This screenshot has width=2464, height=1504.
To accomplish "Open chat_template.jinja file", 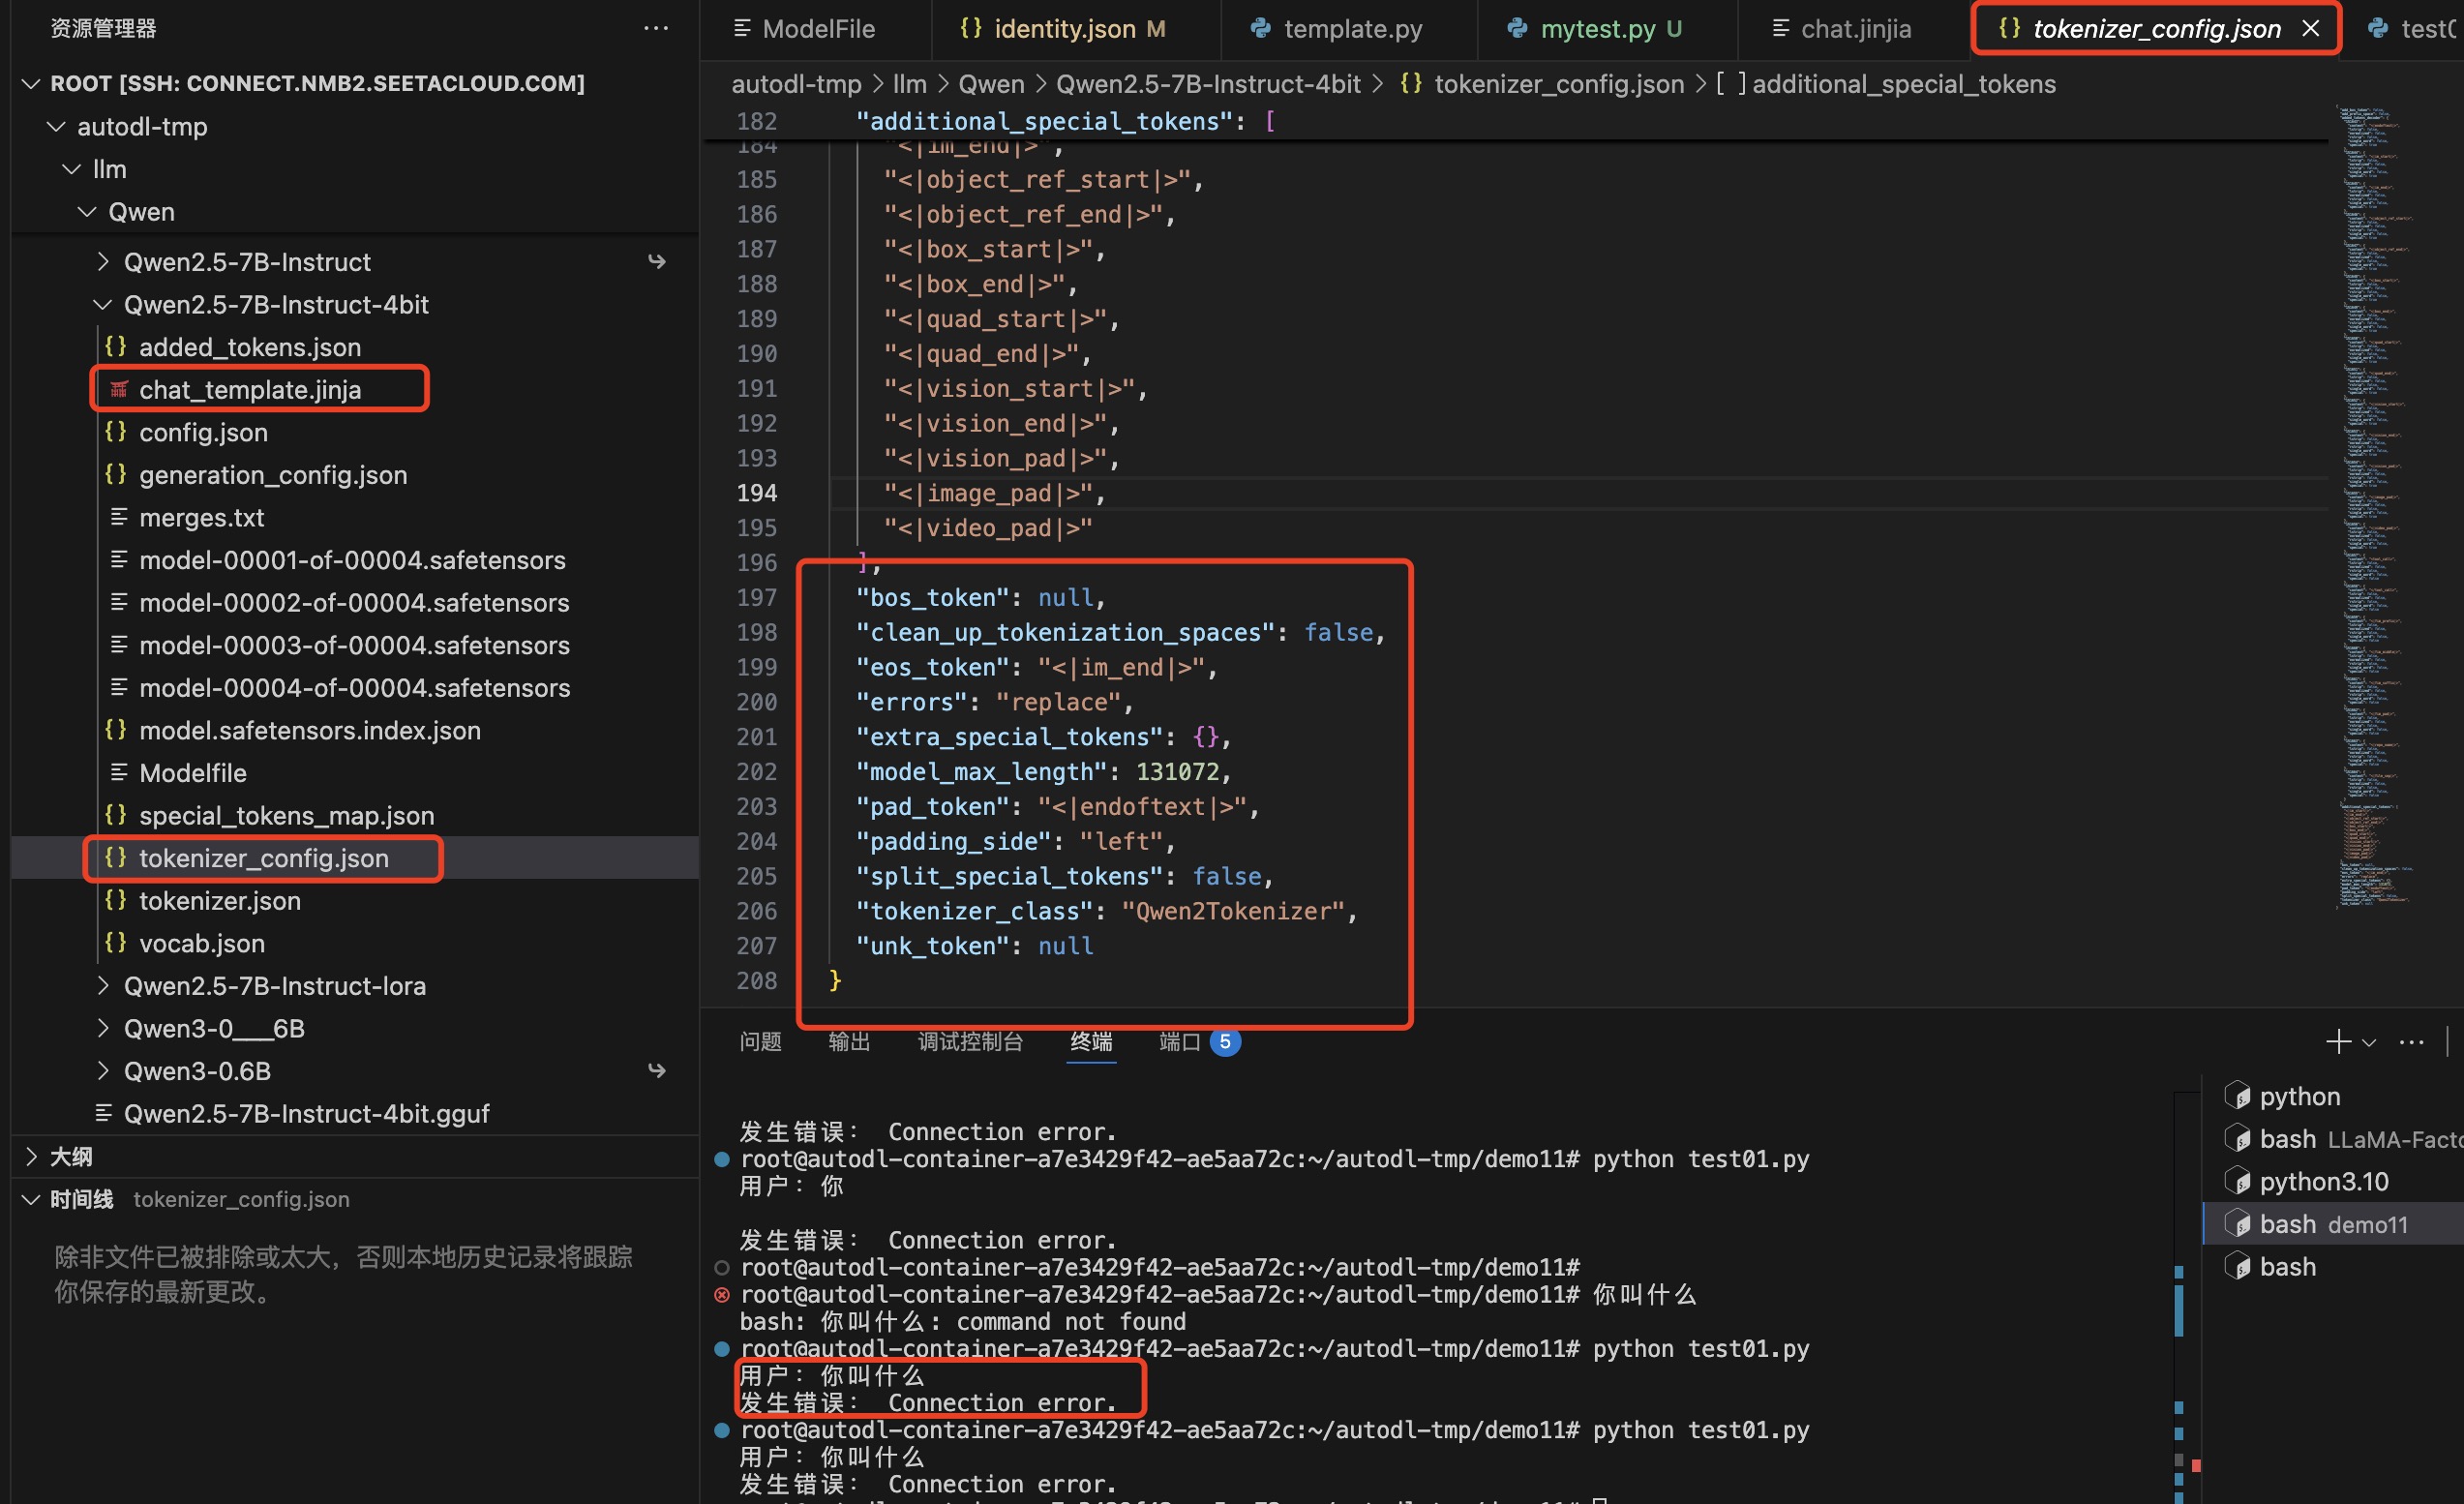I will point(250,390).
